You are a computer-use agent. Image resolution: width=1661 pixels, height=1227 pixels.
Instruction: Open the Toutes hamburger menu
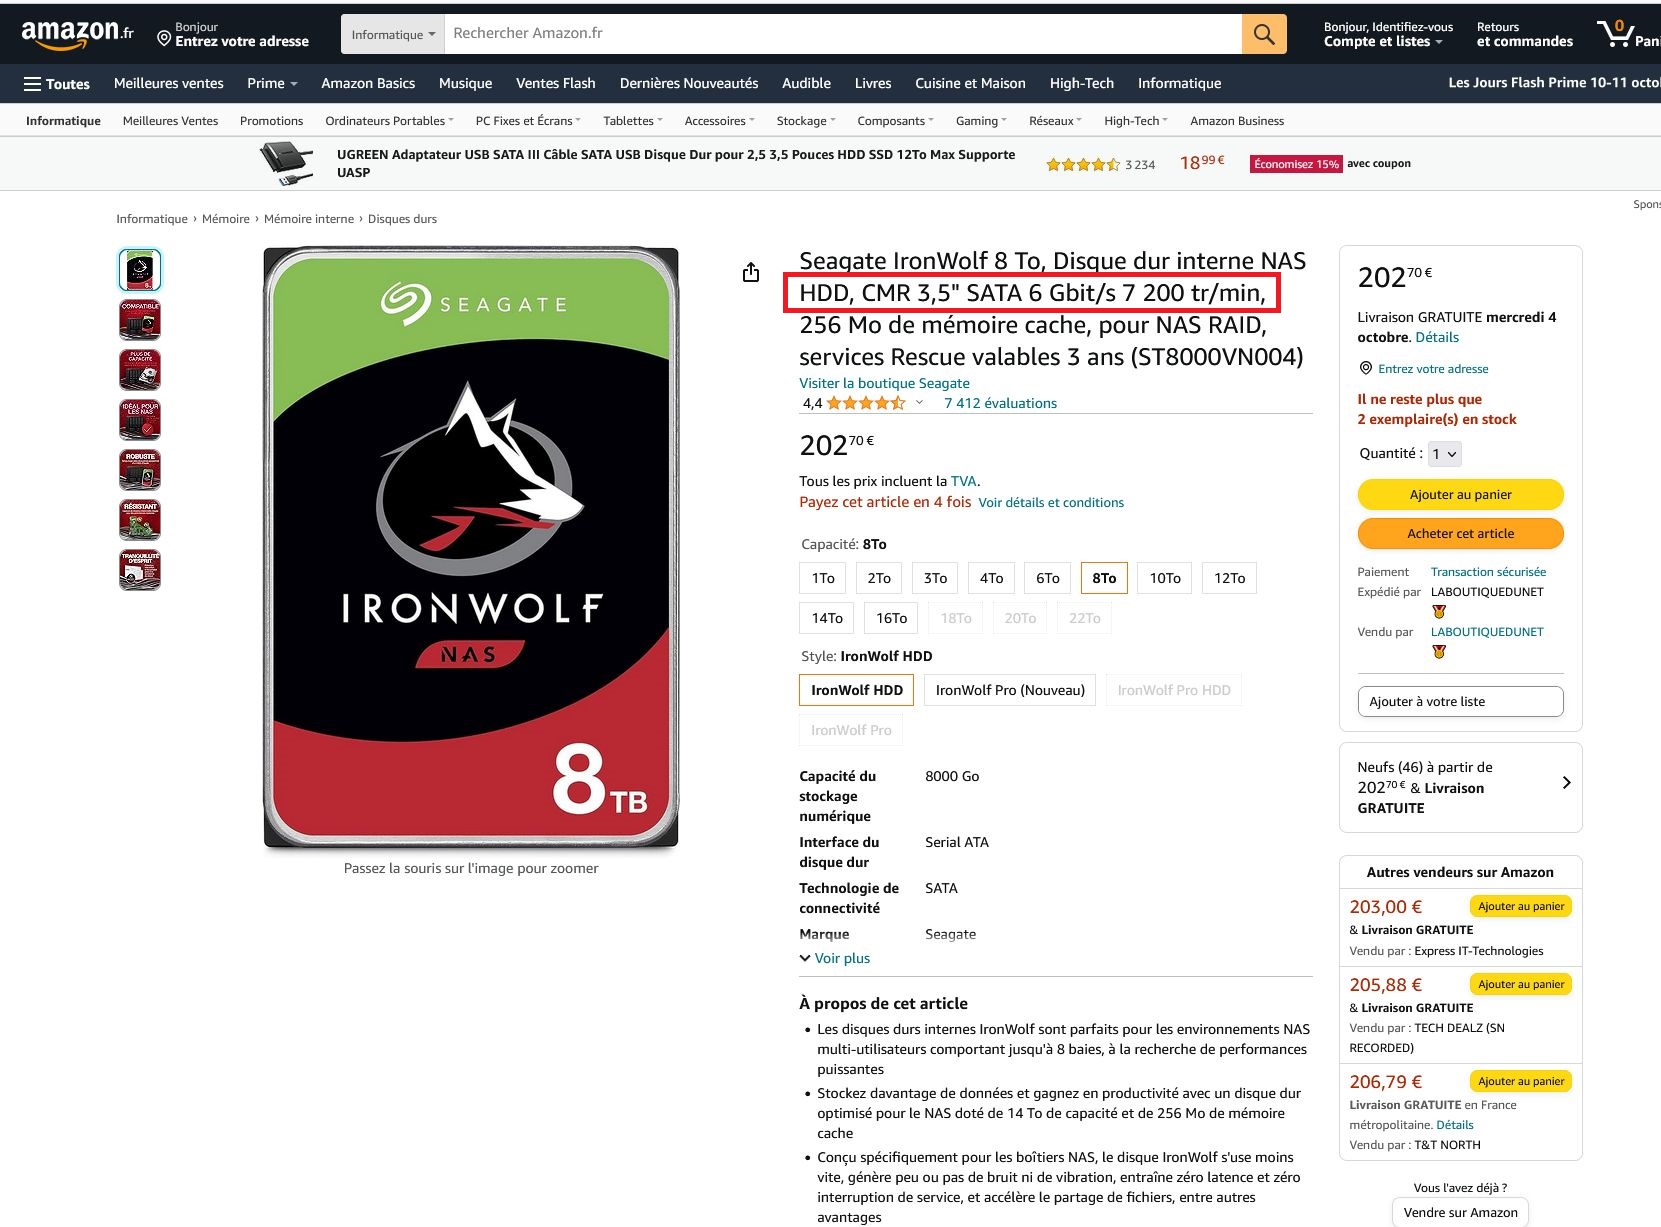(57, 84)
